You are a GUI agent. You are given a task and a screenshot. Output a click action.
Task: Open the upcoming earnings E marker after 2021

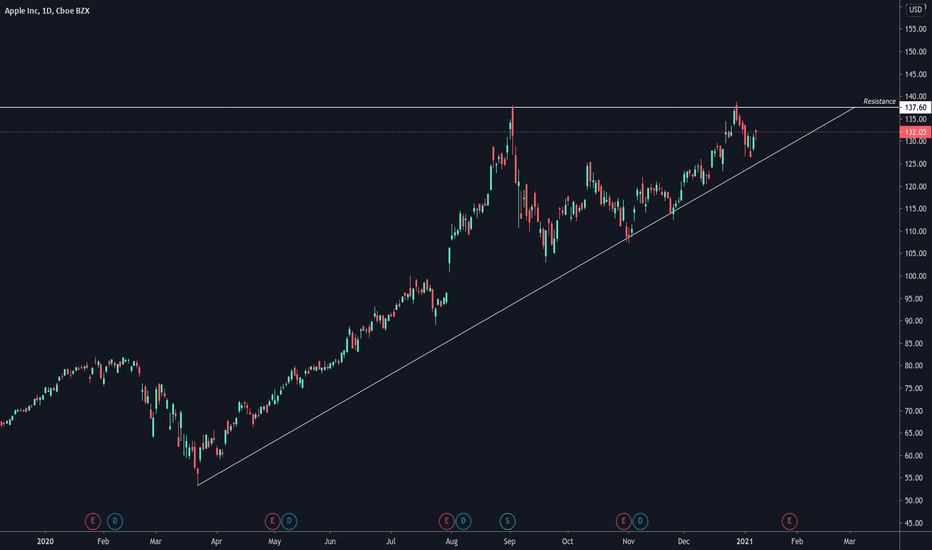[x=789, y=521]
